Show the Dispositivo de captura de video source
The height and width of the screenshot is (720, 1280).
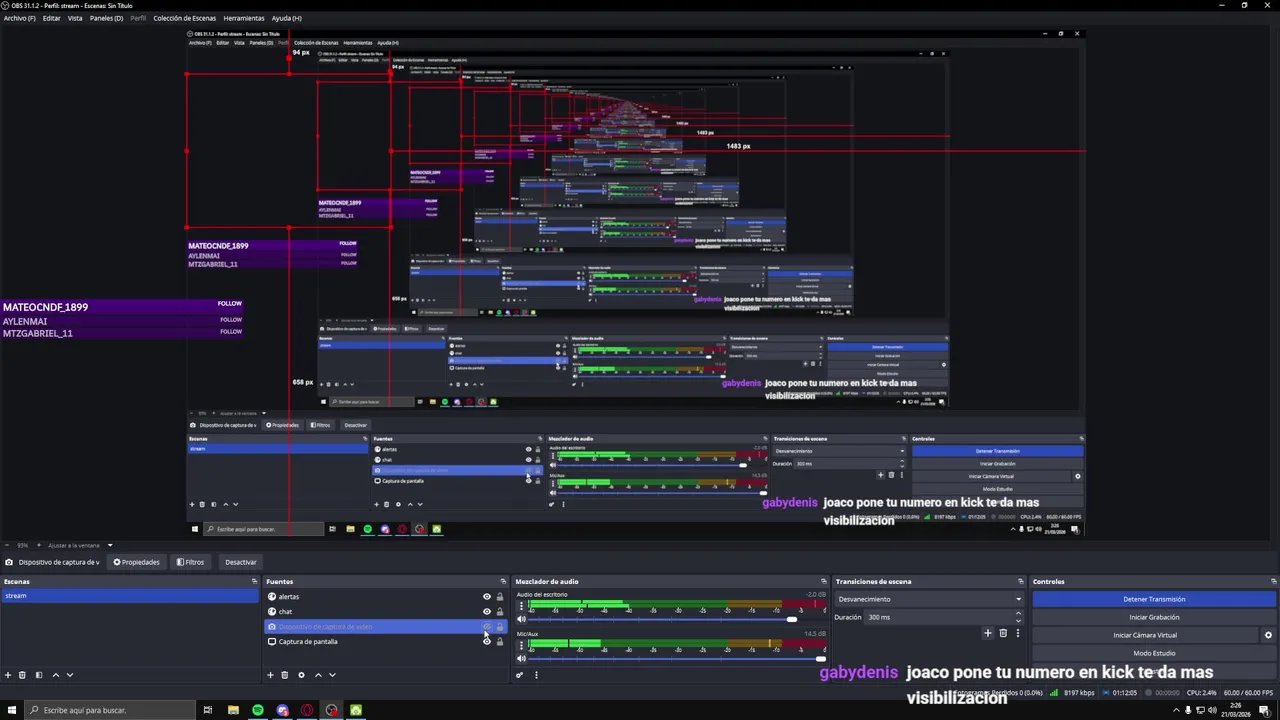click(487, 627)
